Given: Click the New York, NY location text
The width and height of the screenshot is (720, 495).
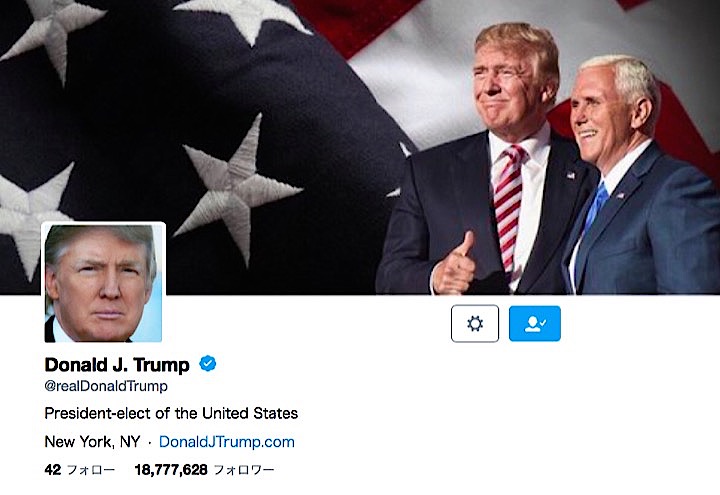Looking at the screenshot, I should click(92, 442).
